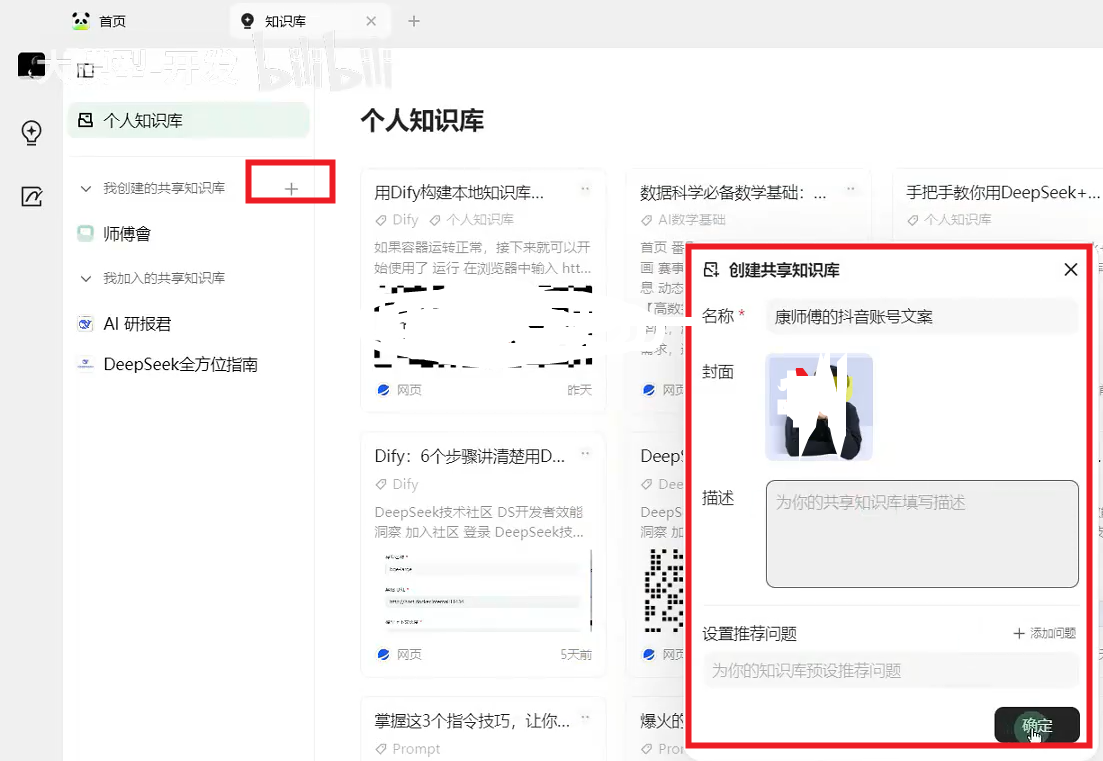Image resolution: width=1103 pixels, height=761 pixels.
Task: Click the 个人知识库 icon in sidebar
Action: point(85,120)
